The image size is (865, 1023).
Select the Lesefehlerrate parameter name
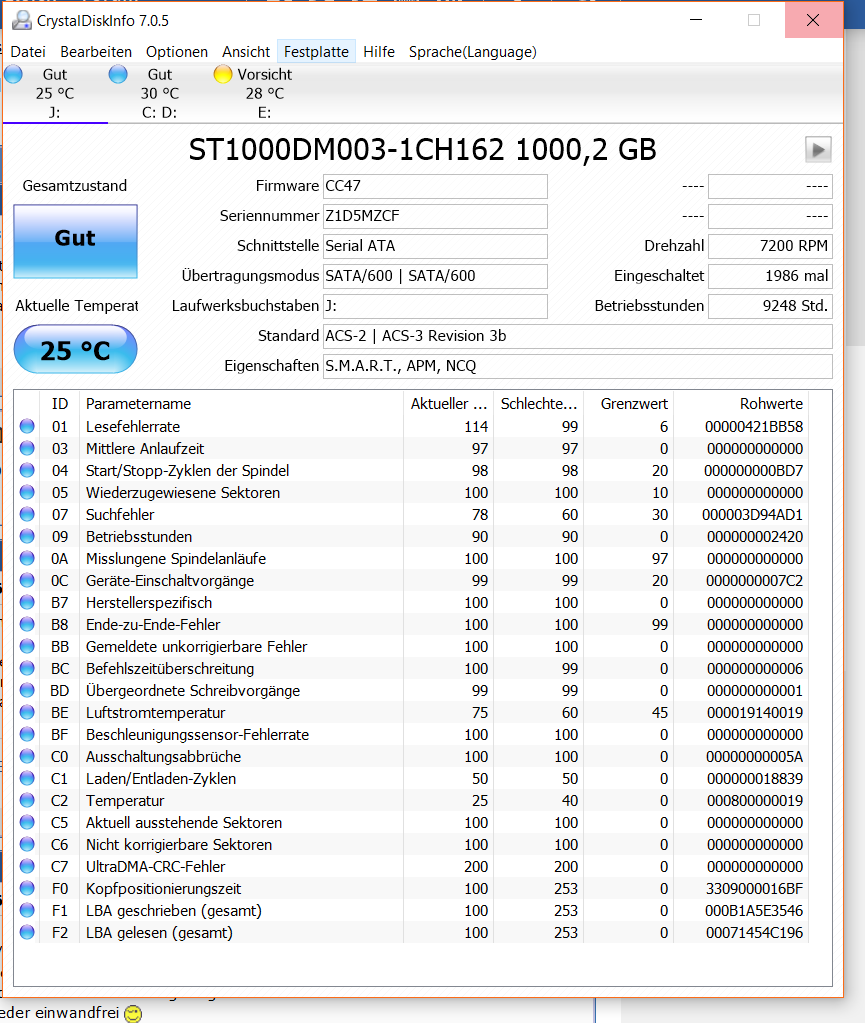[x=133, y=427]
